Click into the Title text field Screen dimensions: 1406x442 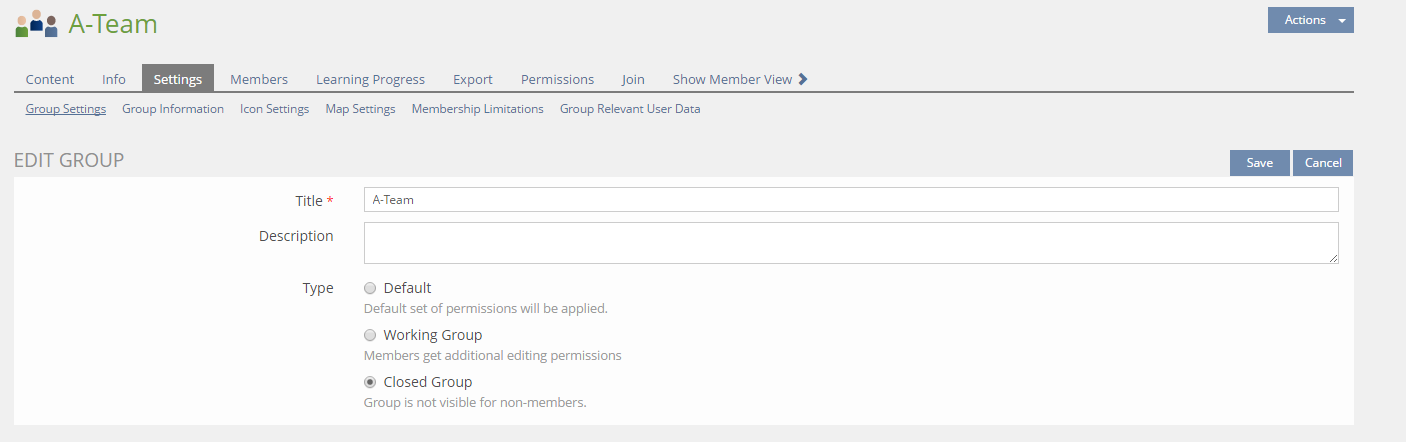tap(850, 200)
